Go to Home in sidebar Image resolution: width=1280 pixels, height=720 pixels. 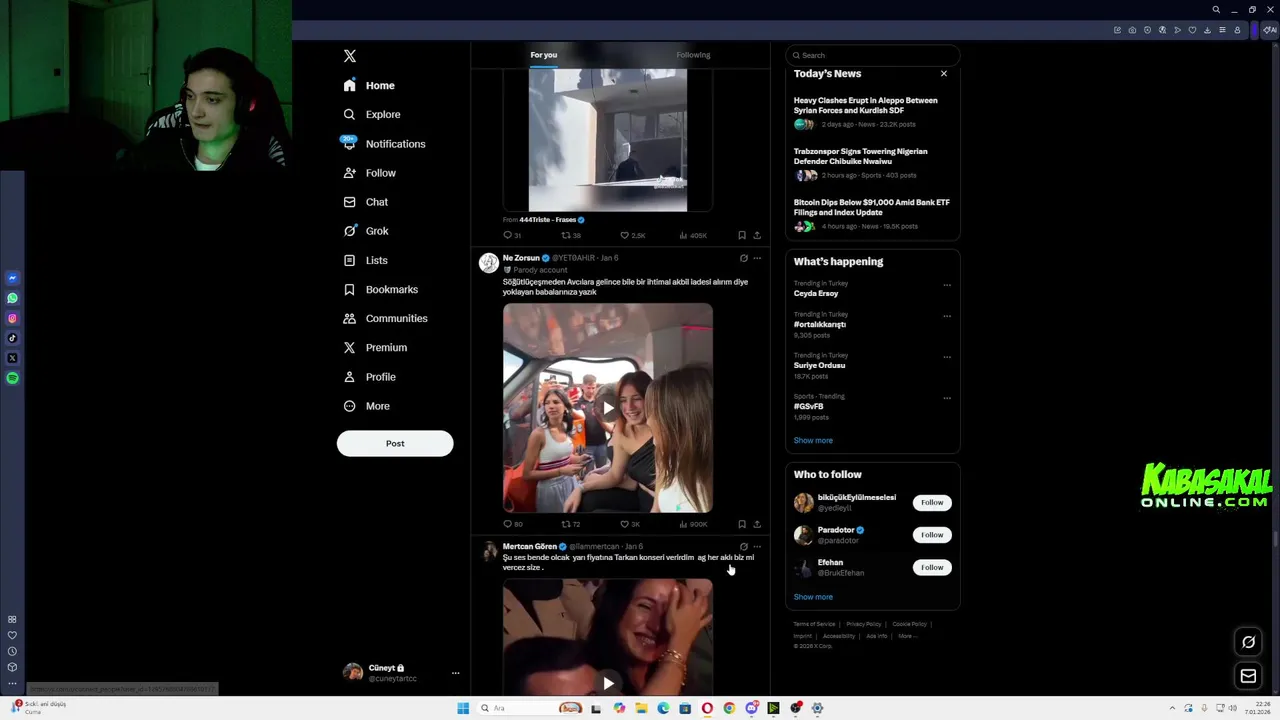pos(369,86)
